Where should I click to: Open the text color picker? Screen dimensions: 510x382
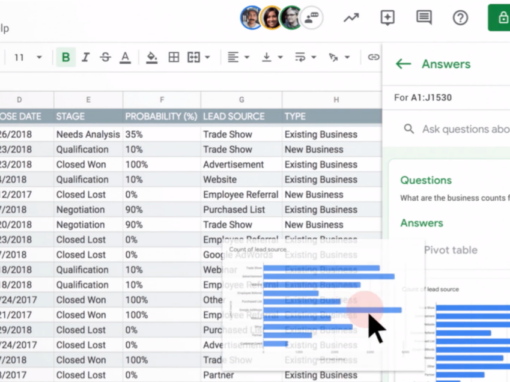pyautogui.click(x=125, y=58)
